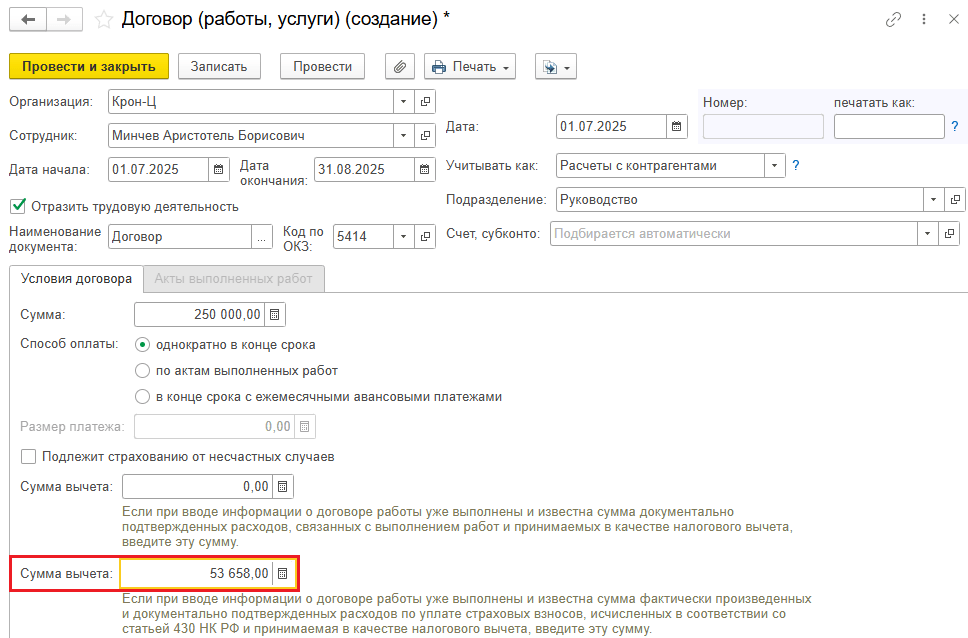Click the Записать button
Image resolution: width=968 pixels, height=638 pixels.
click(x=219, y=67)
